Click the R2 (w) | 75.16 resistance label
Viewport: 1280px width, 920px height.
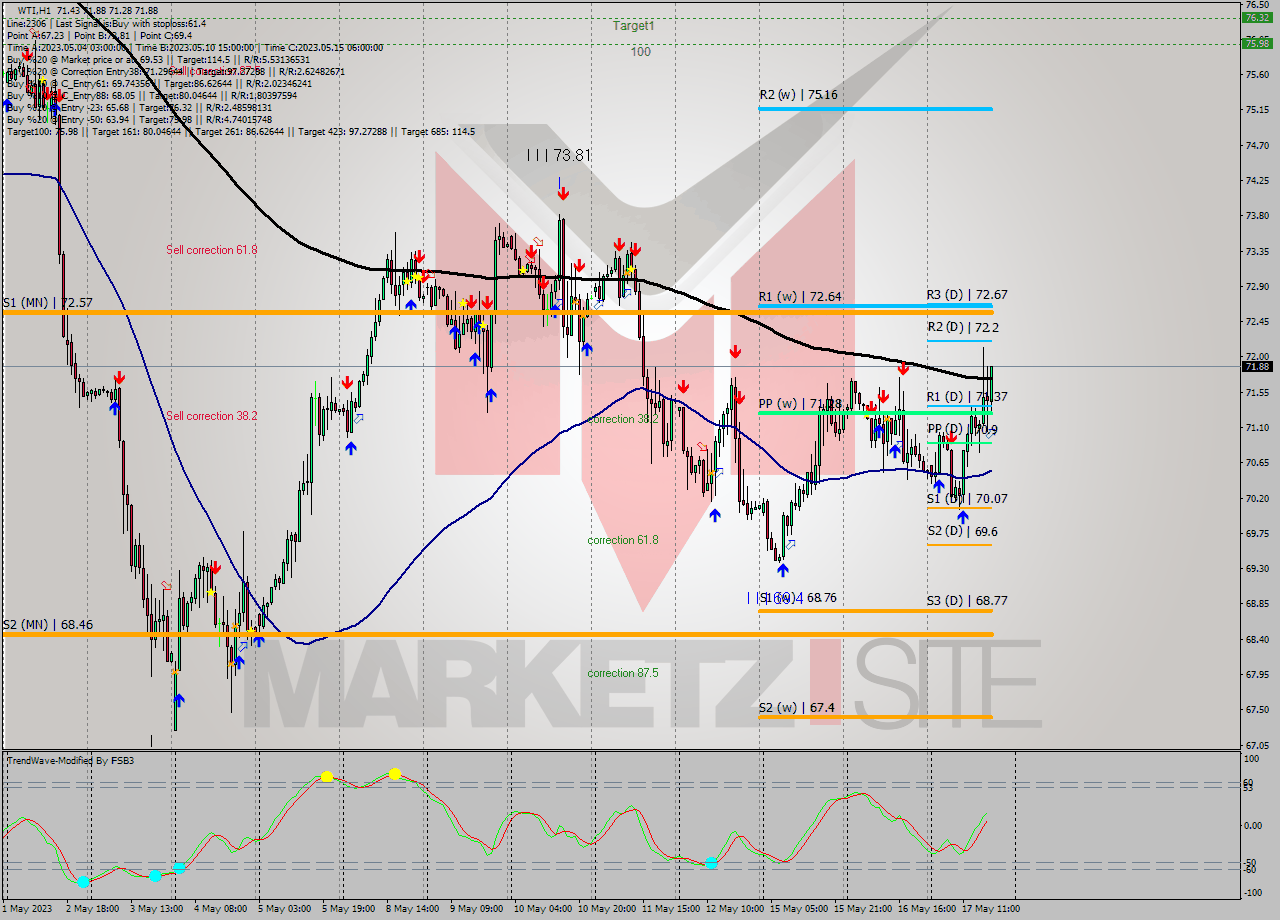click(798, 95)
